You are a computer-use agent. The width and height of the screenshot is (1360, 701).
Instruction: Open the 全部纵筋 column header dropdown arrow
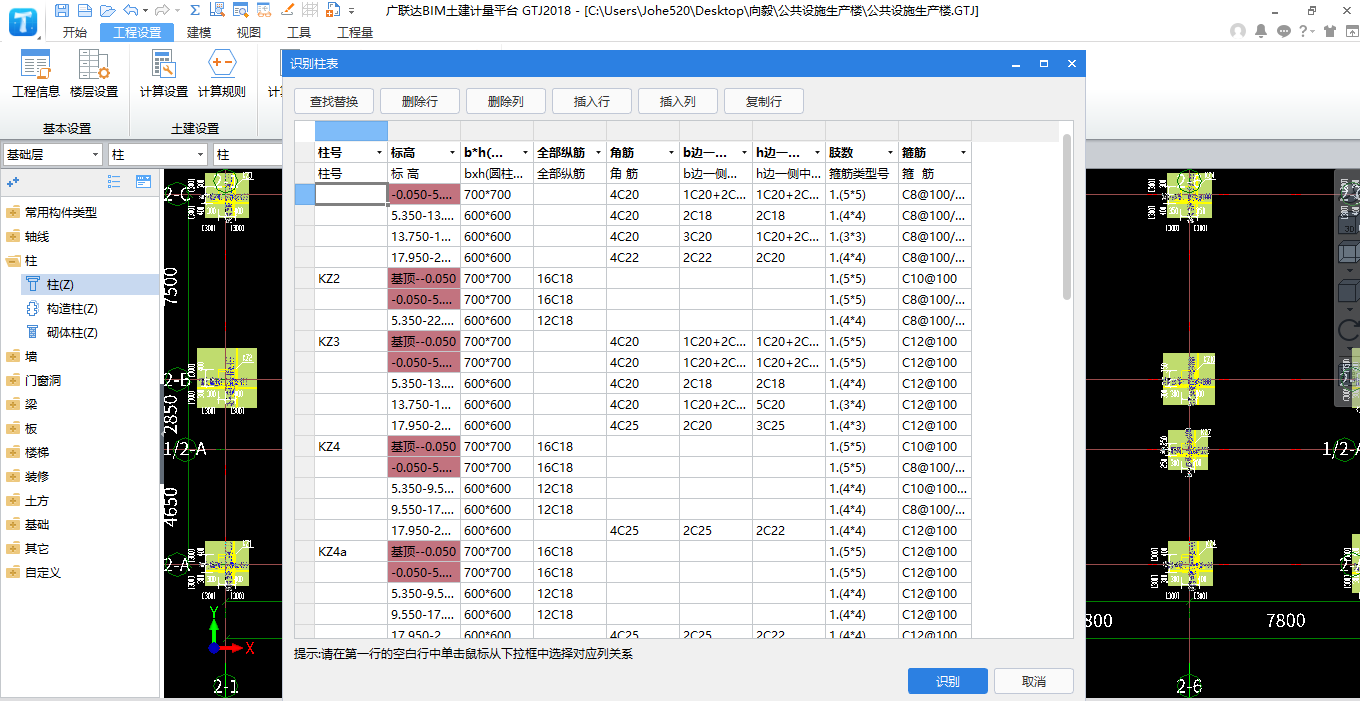[x=598, y=153]
